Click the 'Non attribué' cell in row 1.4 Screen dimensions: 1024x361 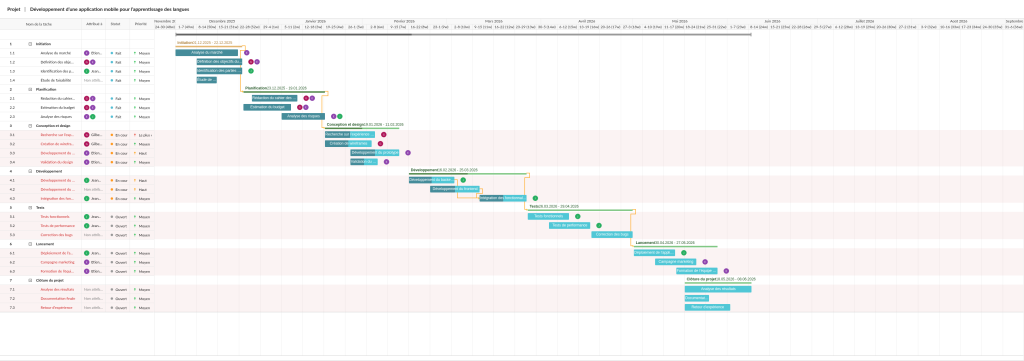coord(93,80)
